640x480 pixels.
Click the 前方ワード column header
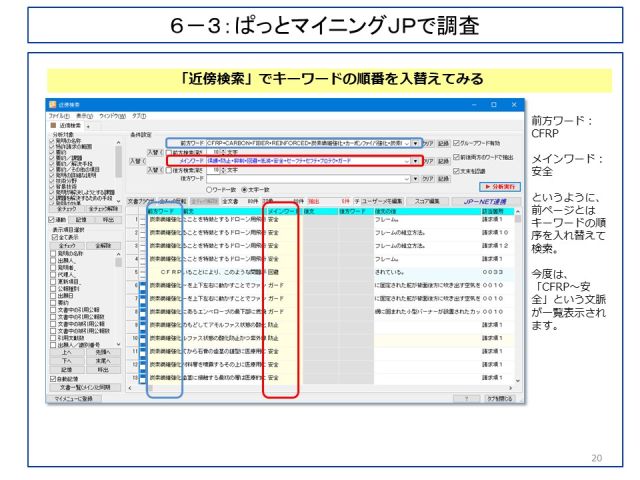[164, 211]
